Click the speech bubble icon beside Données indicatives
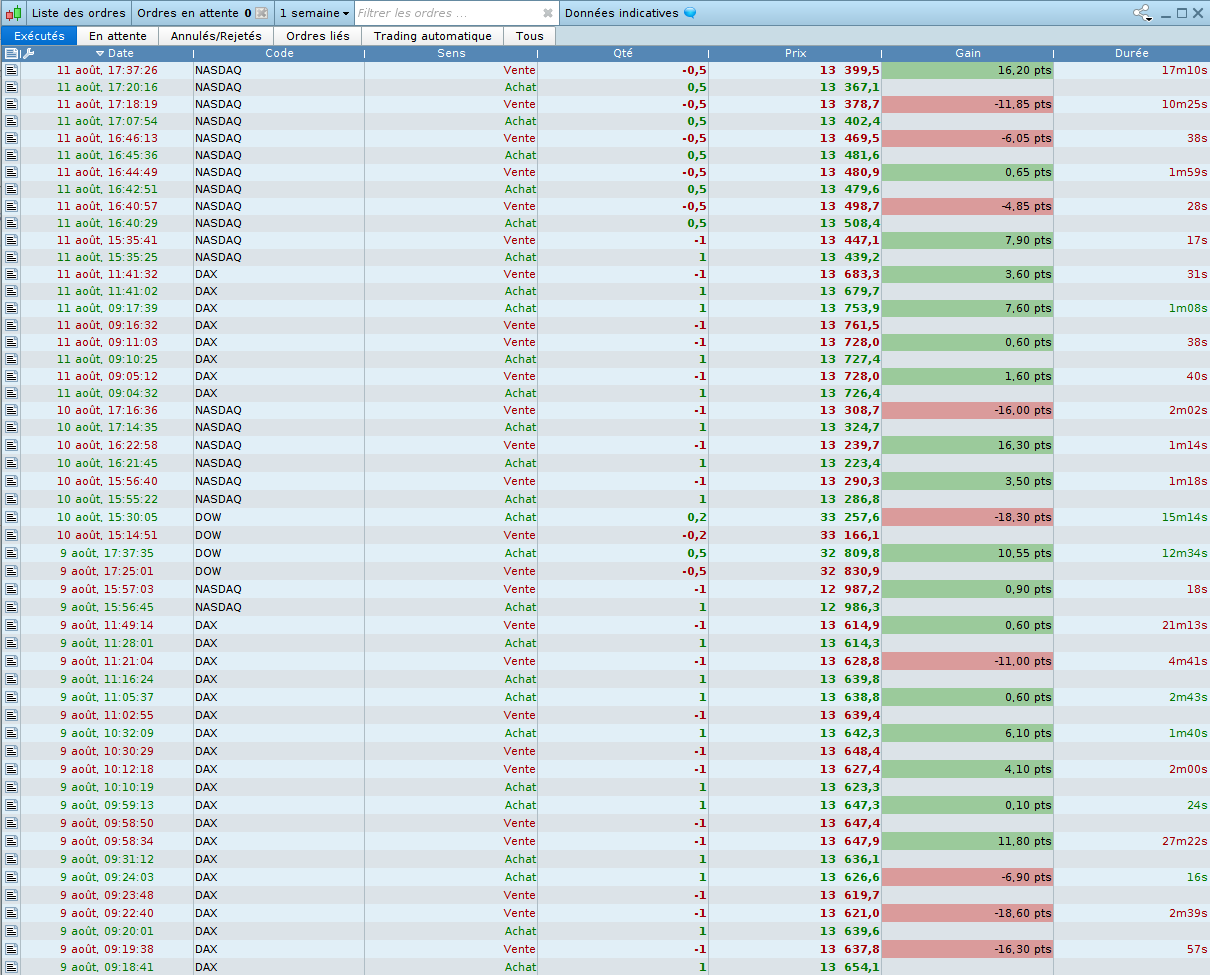The height and width of the screenshot is (975, 1210). click(x=690, y=13)
